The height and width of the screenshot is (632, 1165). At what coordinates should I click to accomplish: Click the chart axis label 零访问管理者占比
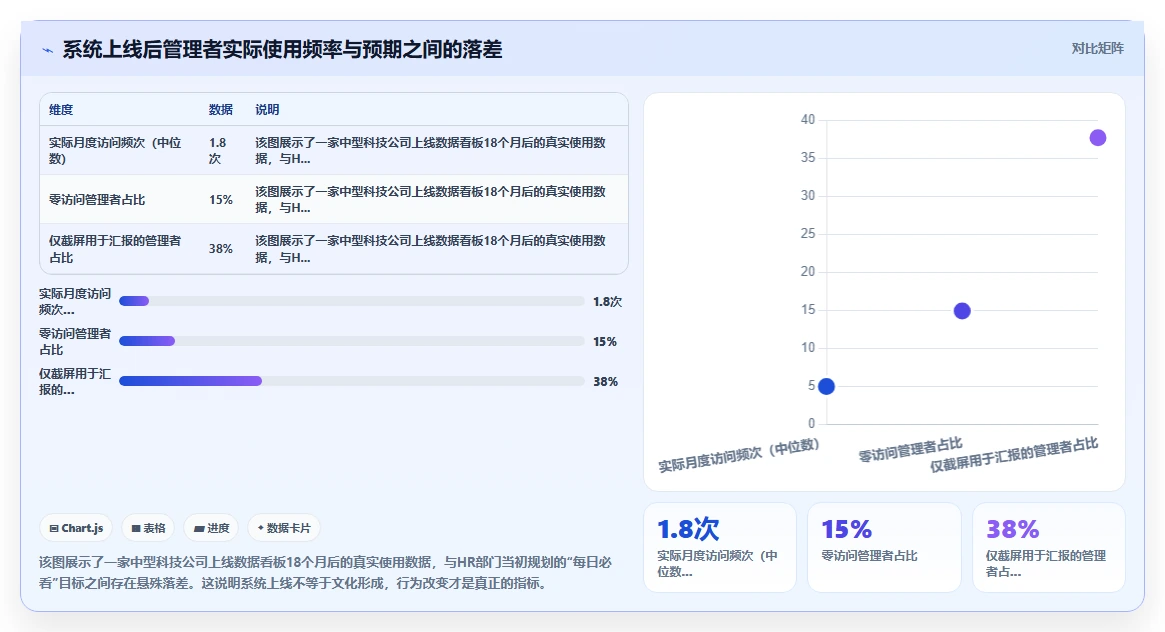[x=910, y=450]
